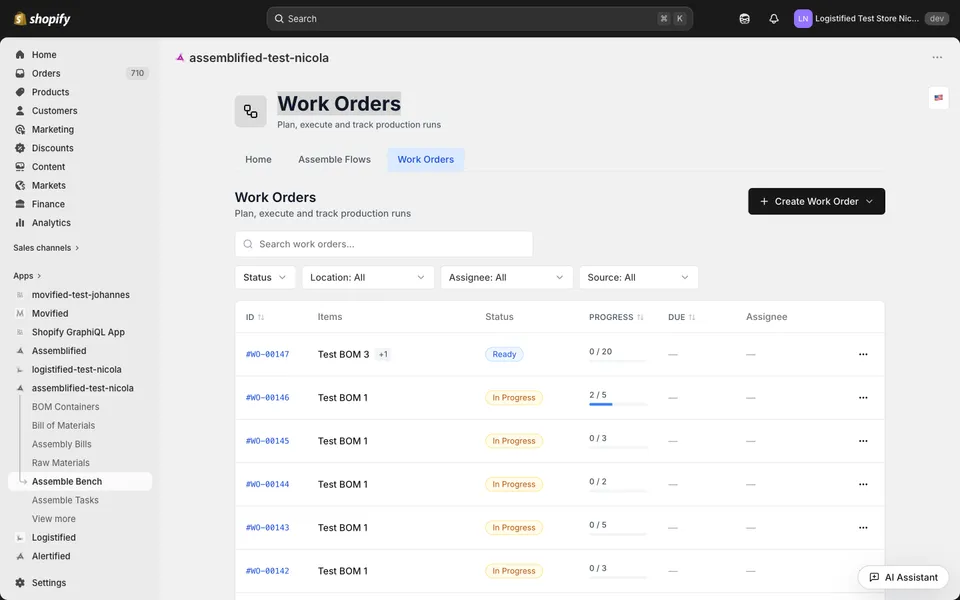Screen dimensions: 960x600
Task: Open work order #WO-00145 link
Action: 268,441
